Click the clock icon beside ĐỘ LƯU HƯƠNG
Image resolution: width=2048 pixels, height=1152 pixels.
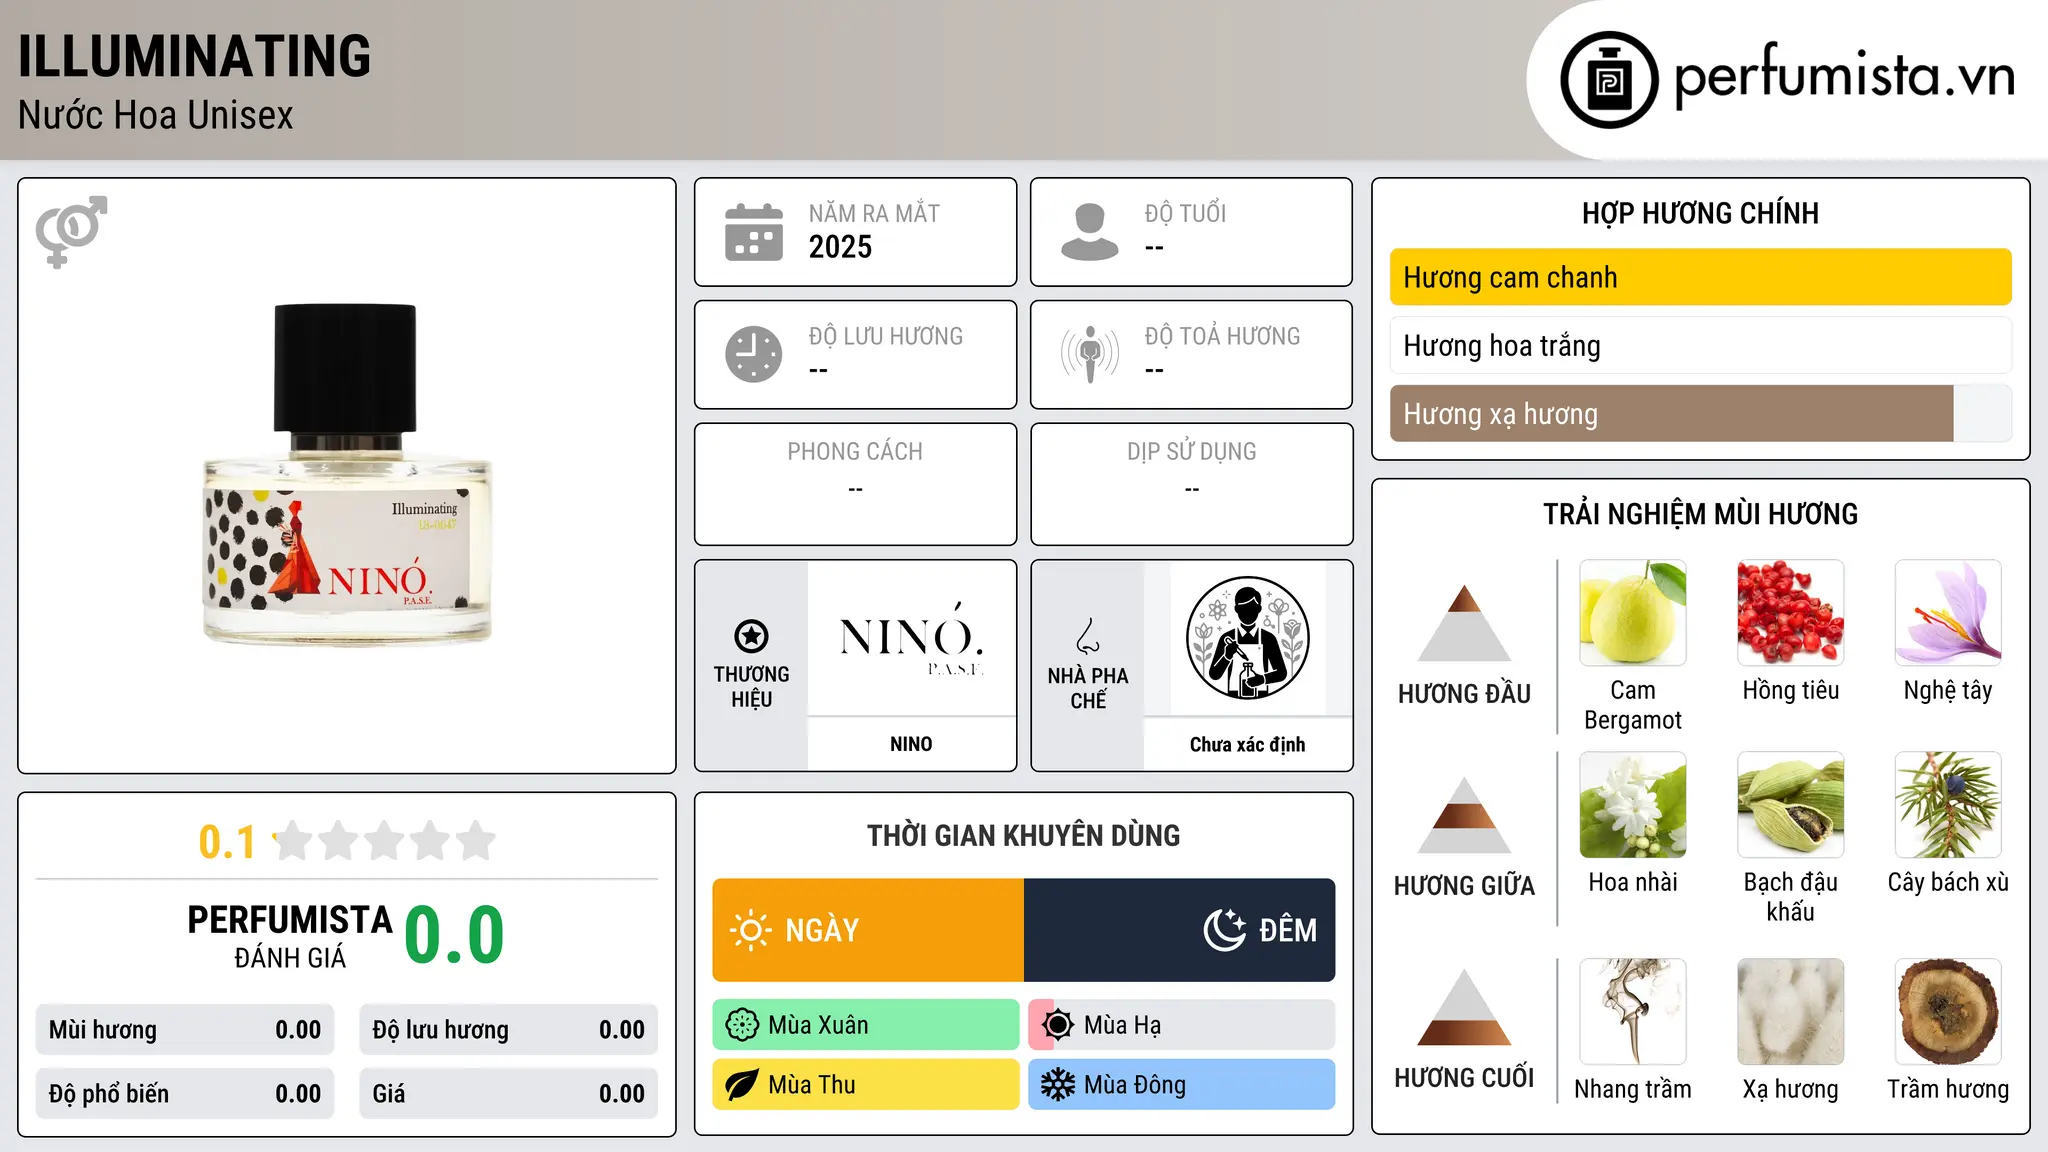[x=753, y=354]
